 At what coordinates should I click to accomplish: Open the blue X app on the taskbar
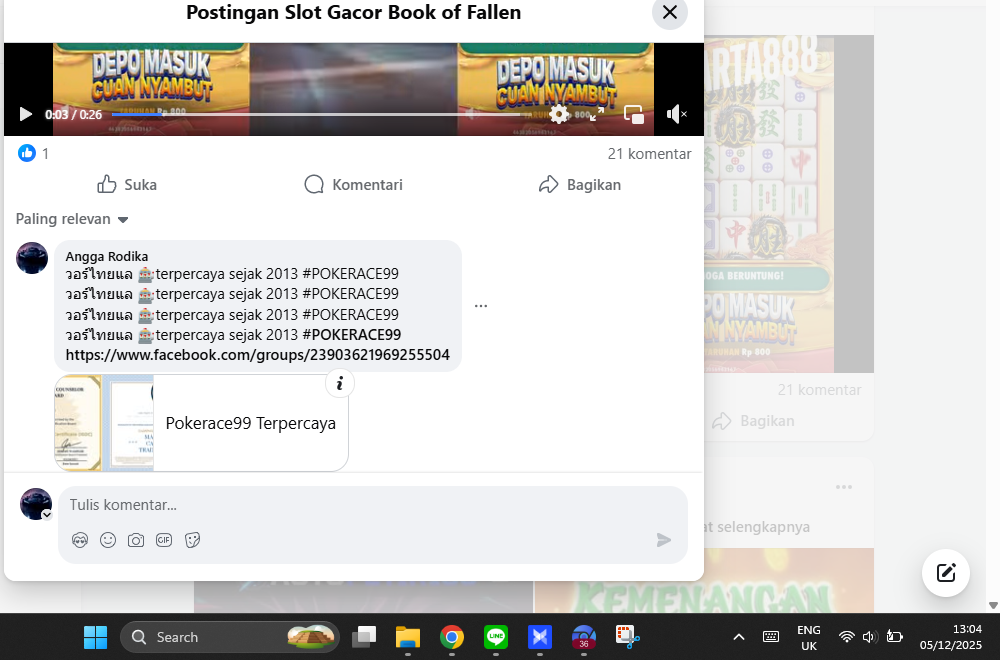click(540, 636)
